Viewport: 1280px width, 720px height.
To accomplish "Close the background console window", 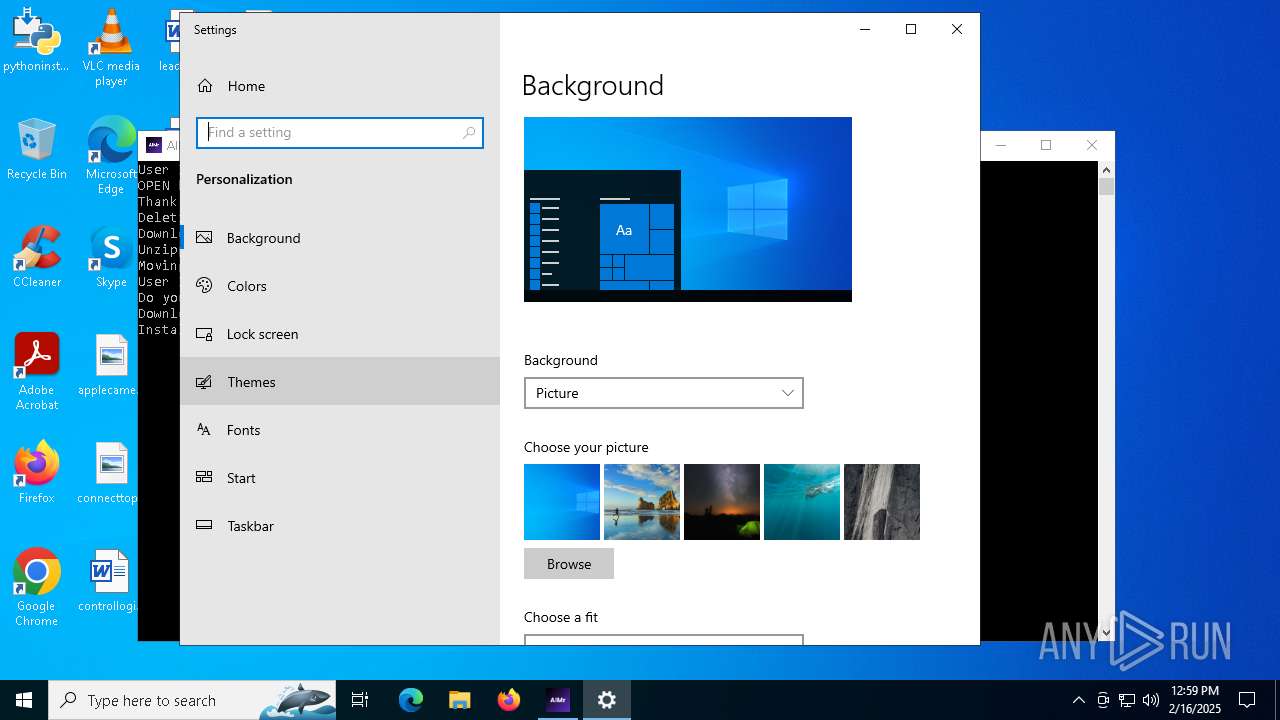I will tap(1092, 145).
